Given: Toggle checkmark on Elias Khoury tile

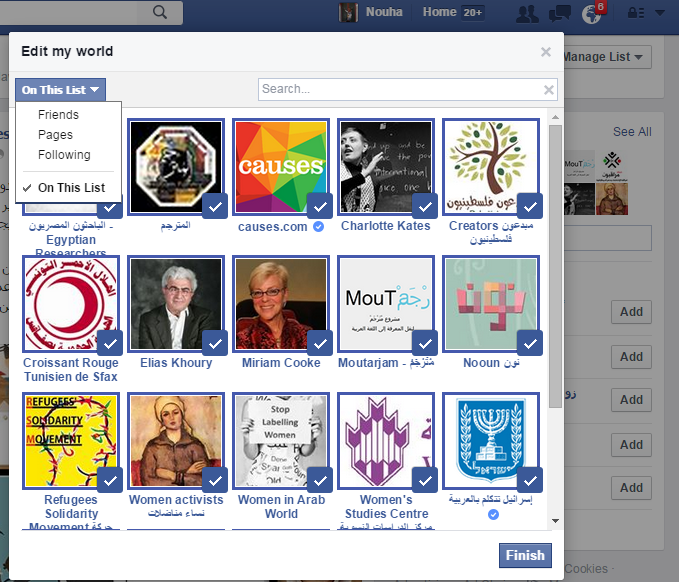Looking at the screenshot, I should point(215,343).
